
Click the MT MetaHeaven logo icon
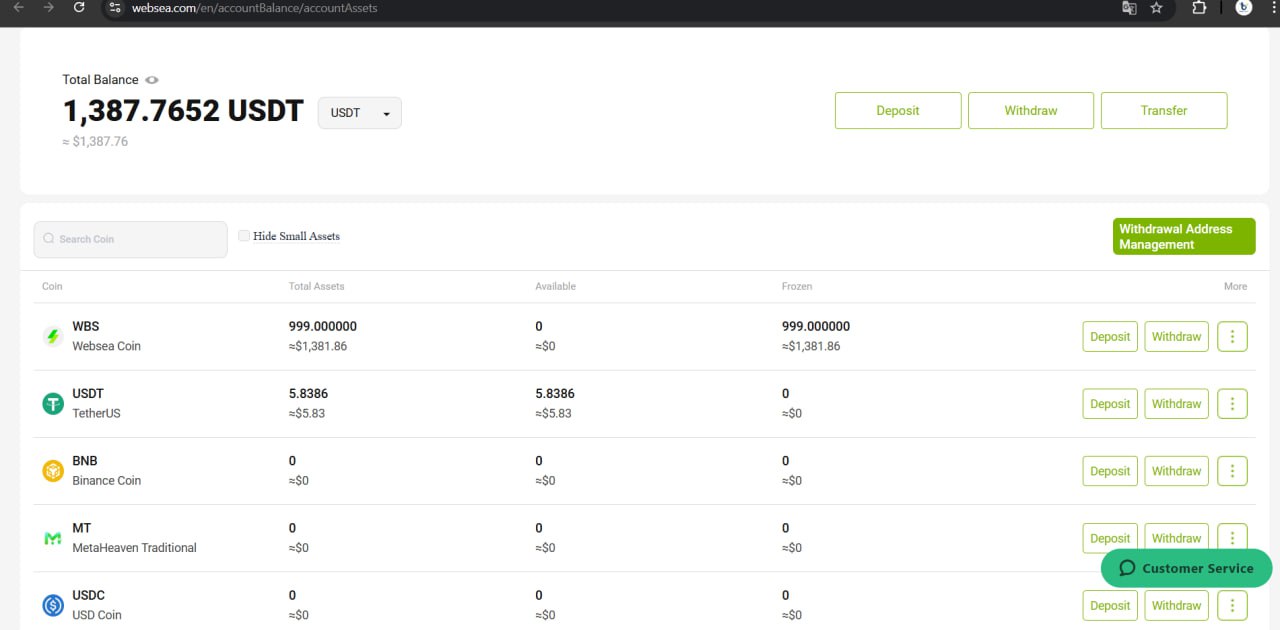53,538
